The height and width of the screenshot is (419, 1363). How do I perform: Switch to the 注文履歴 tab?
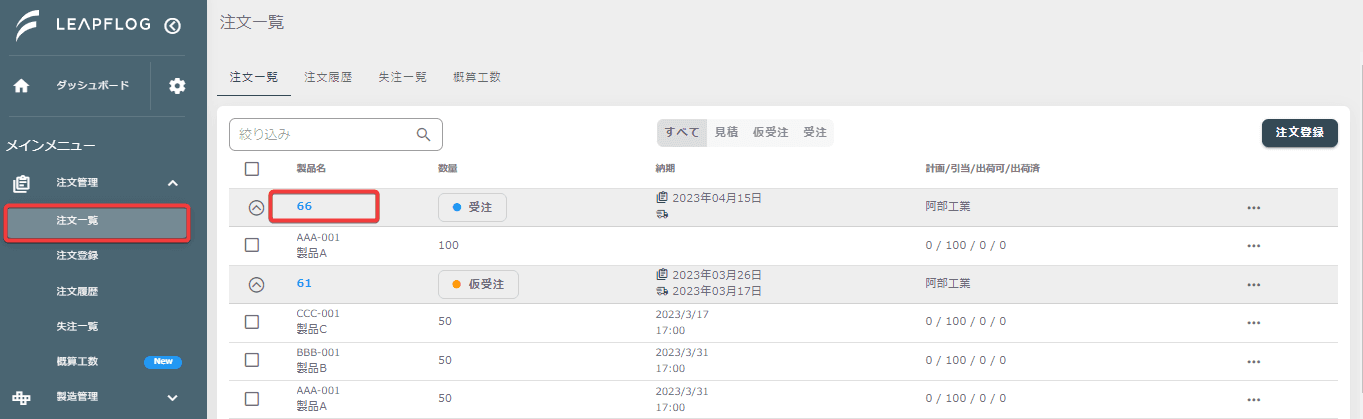328,77
